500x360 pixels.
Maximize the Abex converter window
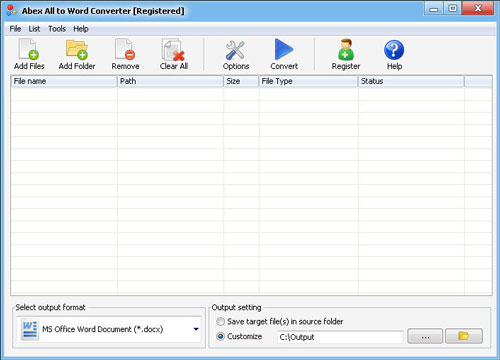[452, 9]
